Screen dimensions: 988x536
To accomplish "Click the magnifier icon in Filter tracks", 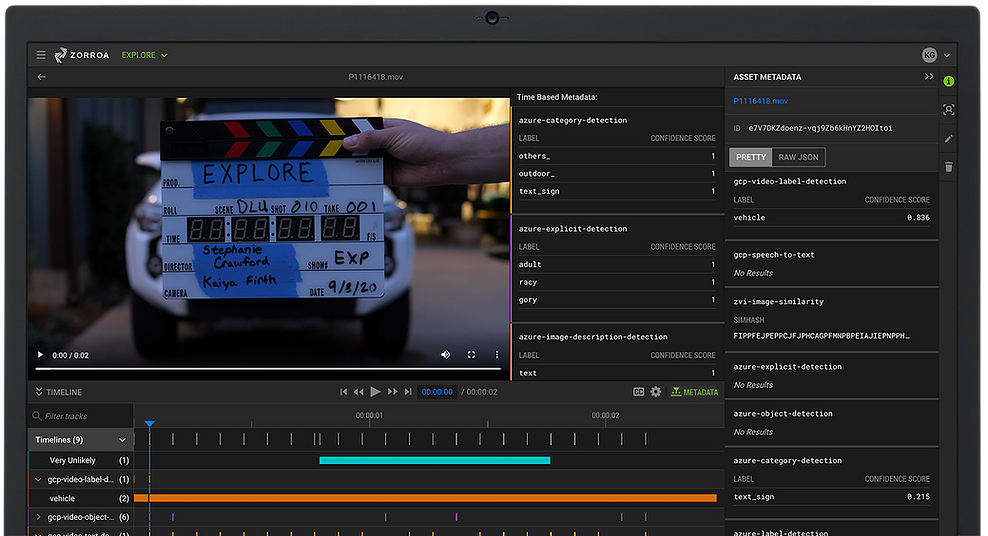I will pos(37,416).
